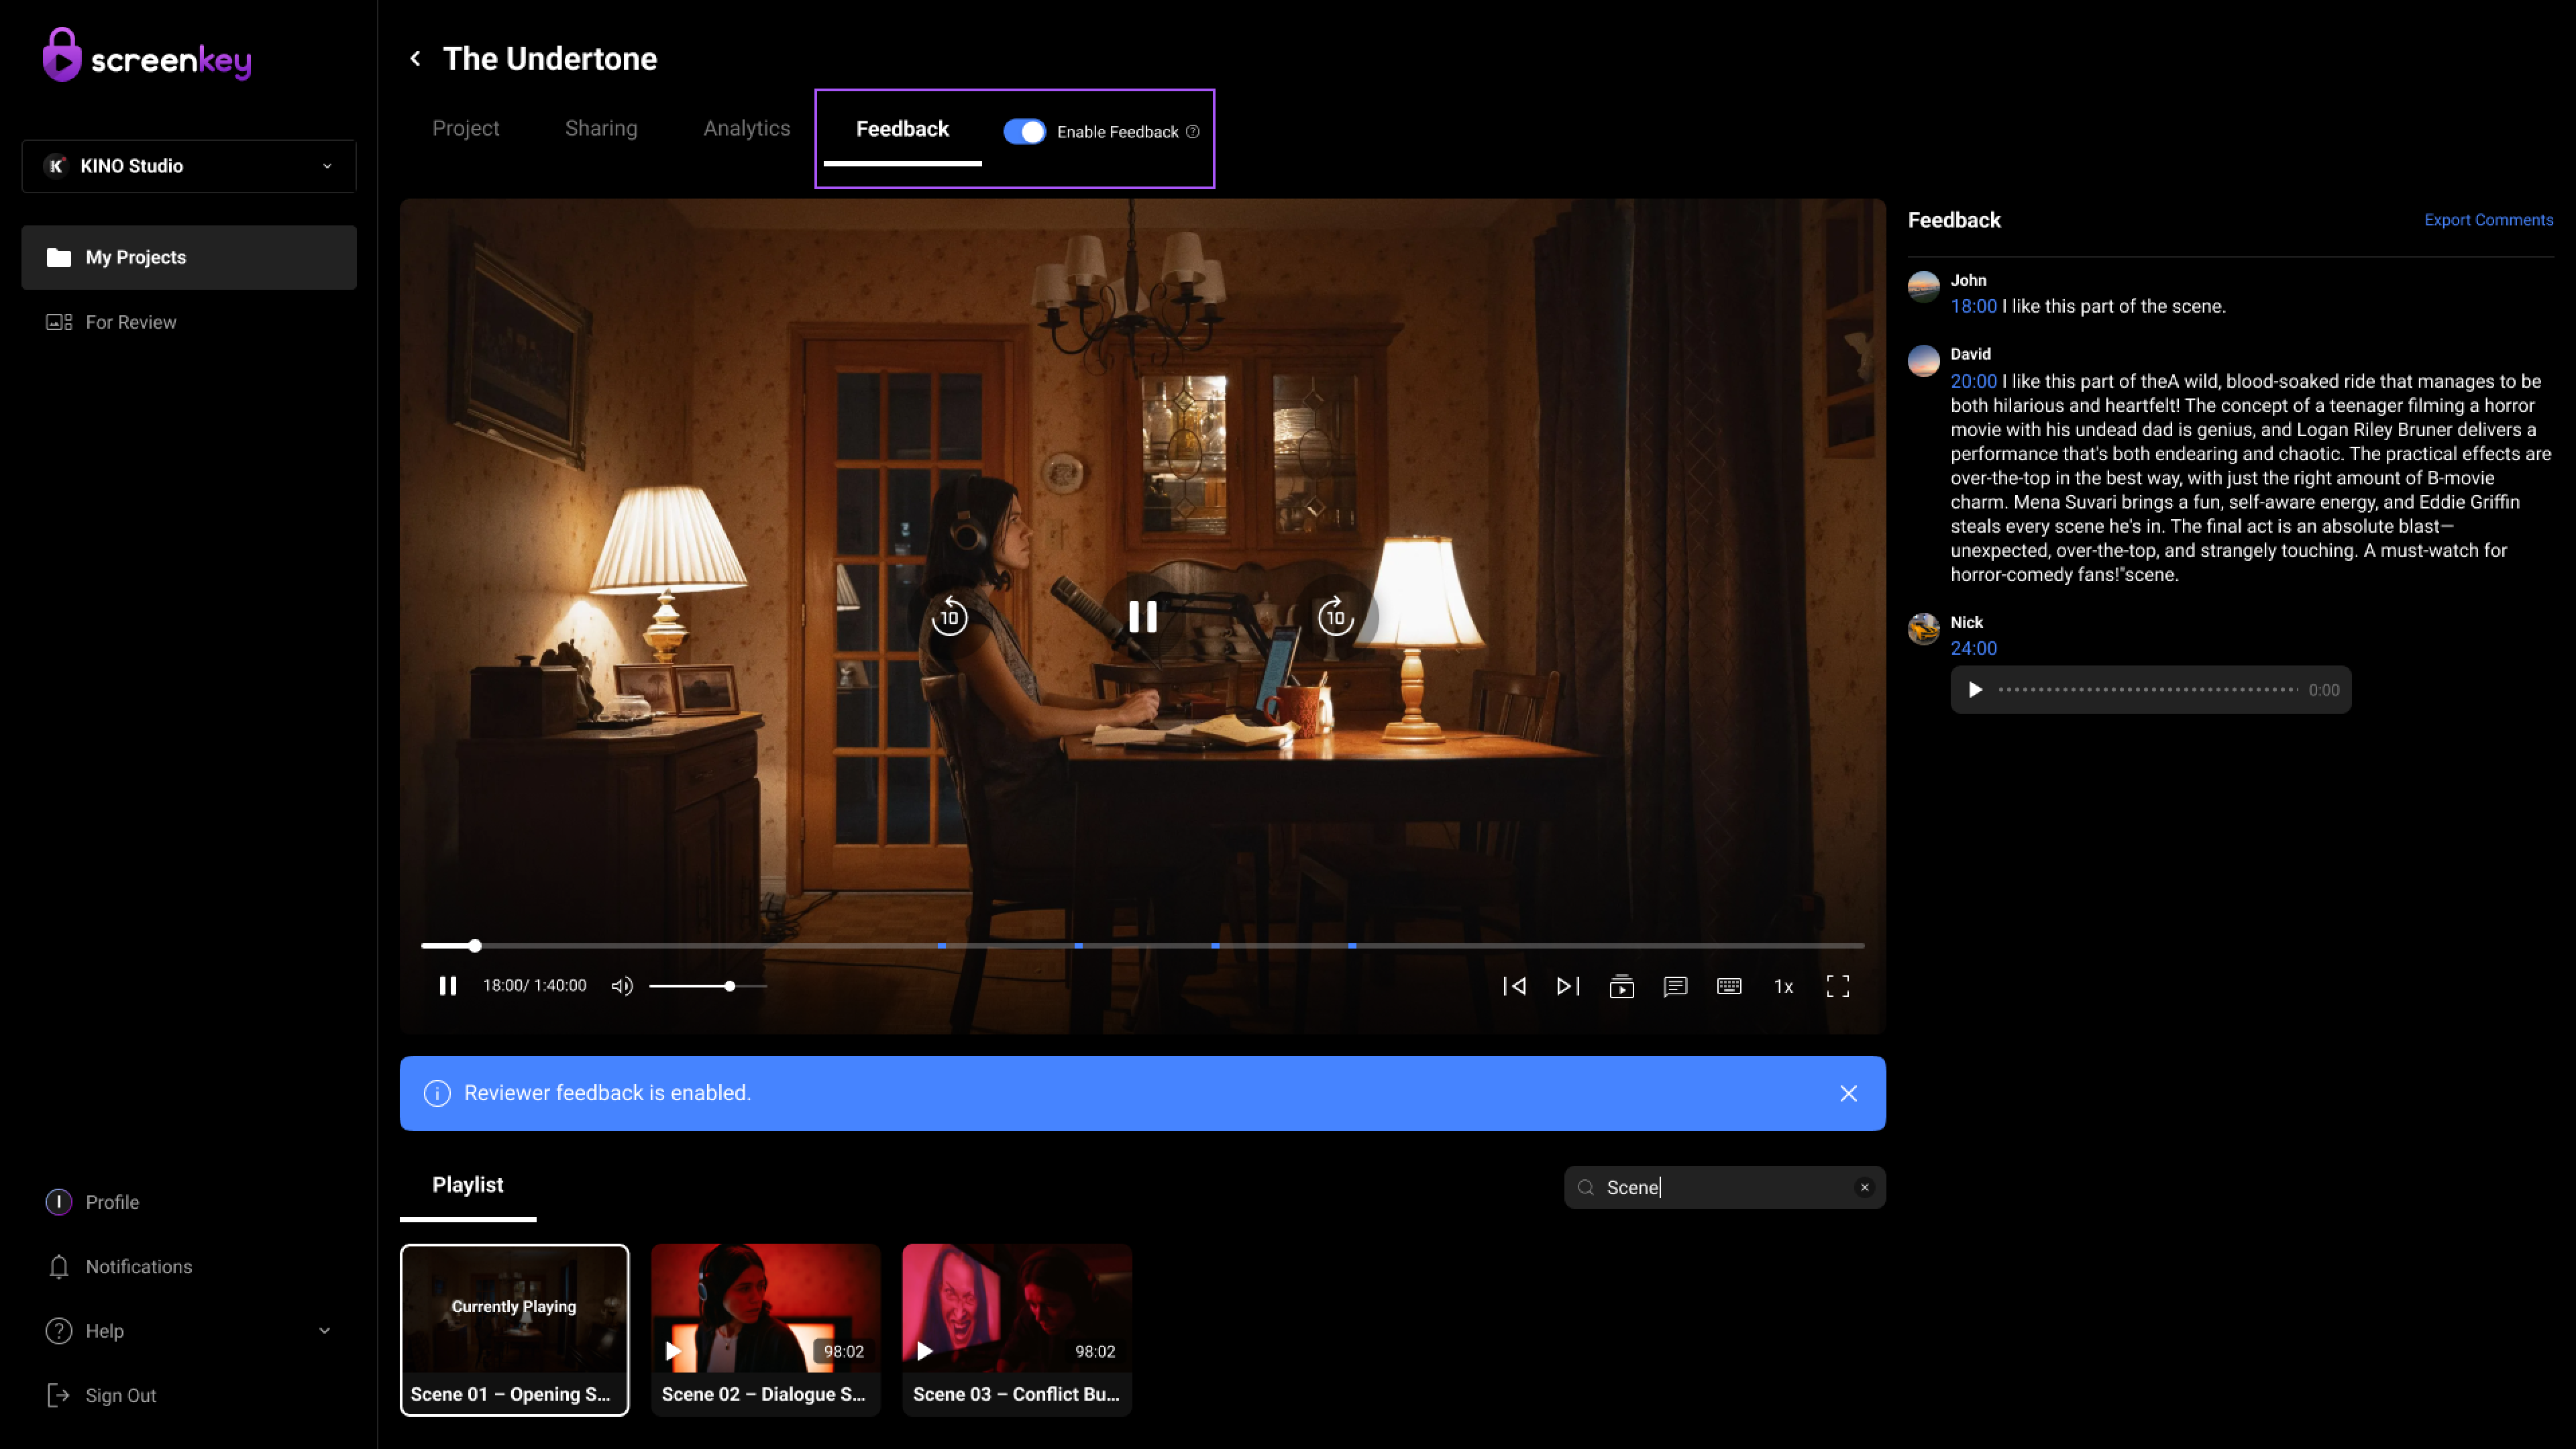2576x1449 pixels.
Task: Change the 1x playback speed
Action: click(x=1783, y=986)
